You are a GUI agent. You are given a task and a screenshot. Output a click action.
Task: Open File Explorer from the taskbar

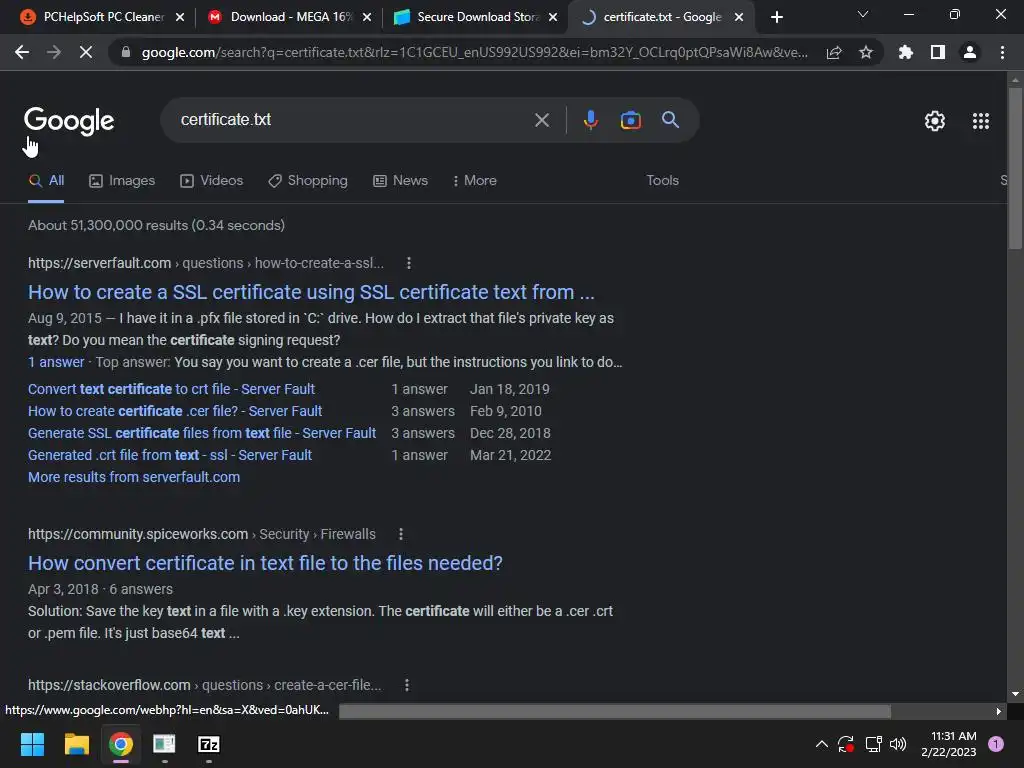[76, 744]
